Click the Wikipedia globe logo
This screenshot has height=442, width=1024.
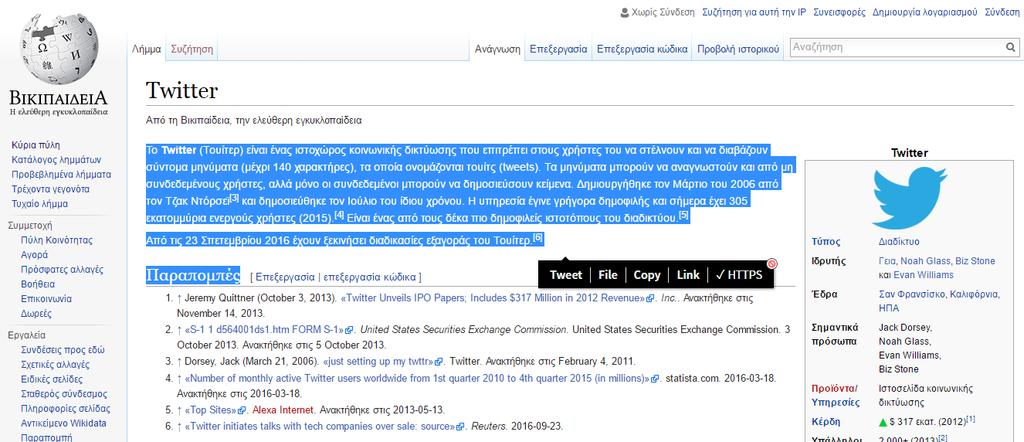coord(59,48)
